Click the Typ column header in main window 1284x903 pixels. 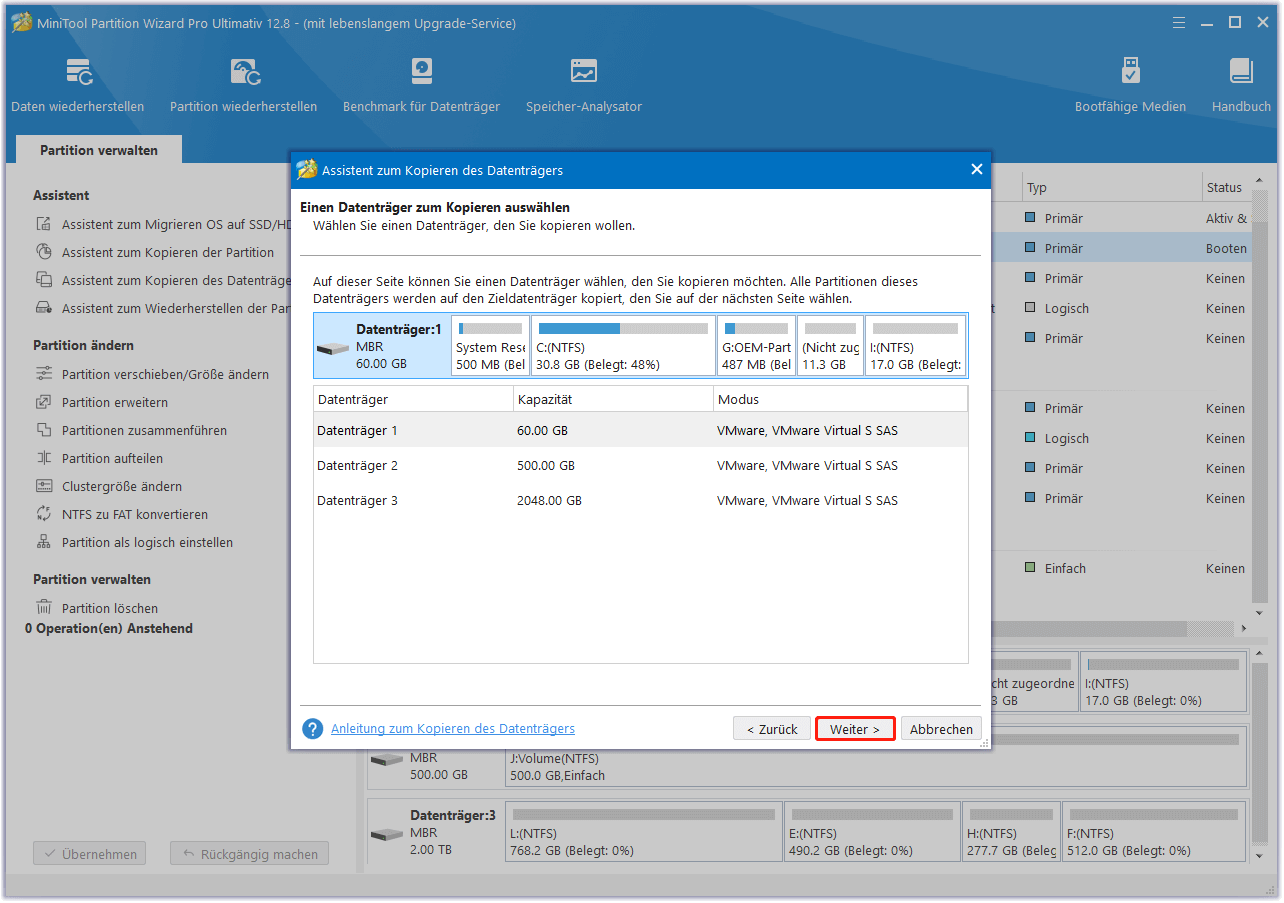tap(1112, 187)
